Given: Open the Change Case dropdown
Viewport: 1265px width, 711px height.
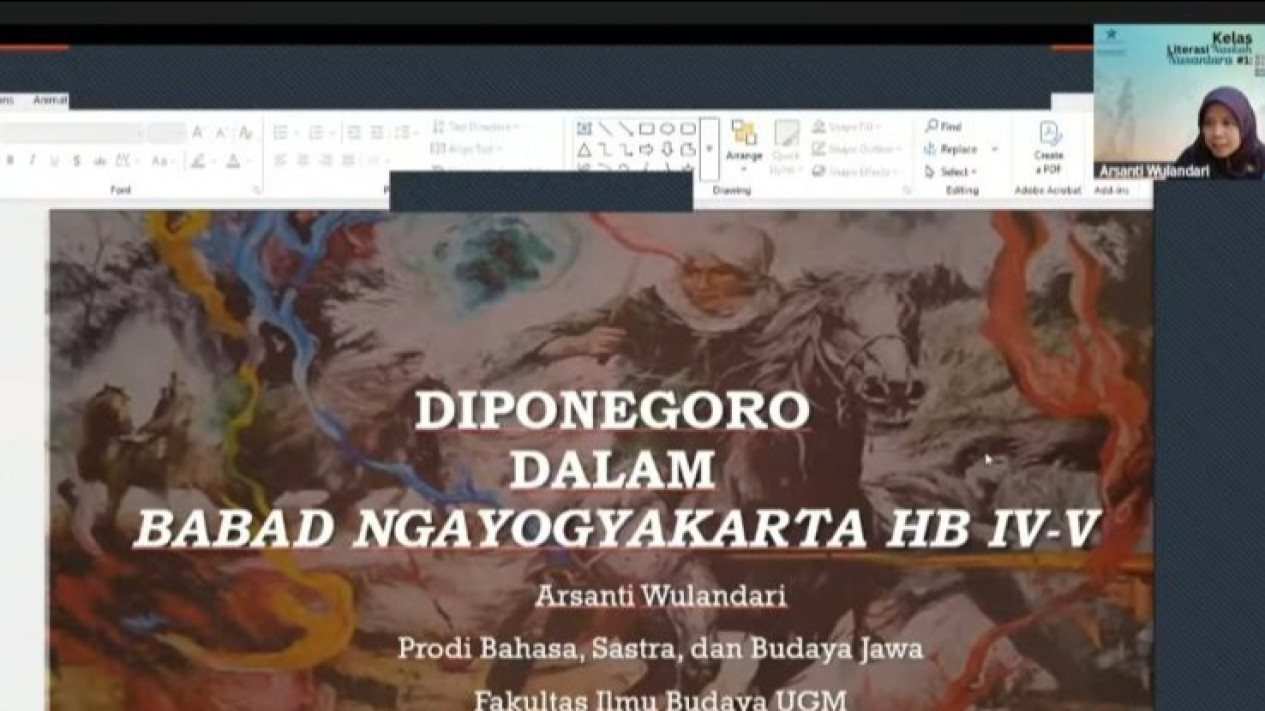Looking at the screenshot, I should [161, 161].
